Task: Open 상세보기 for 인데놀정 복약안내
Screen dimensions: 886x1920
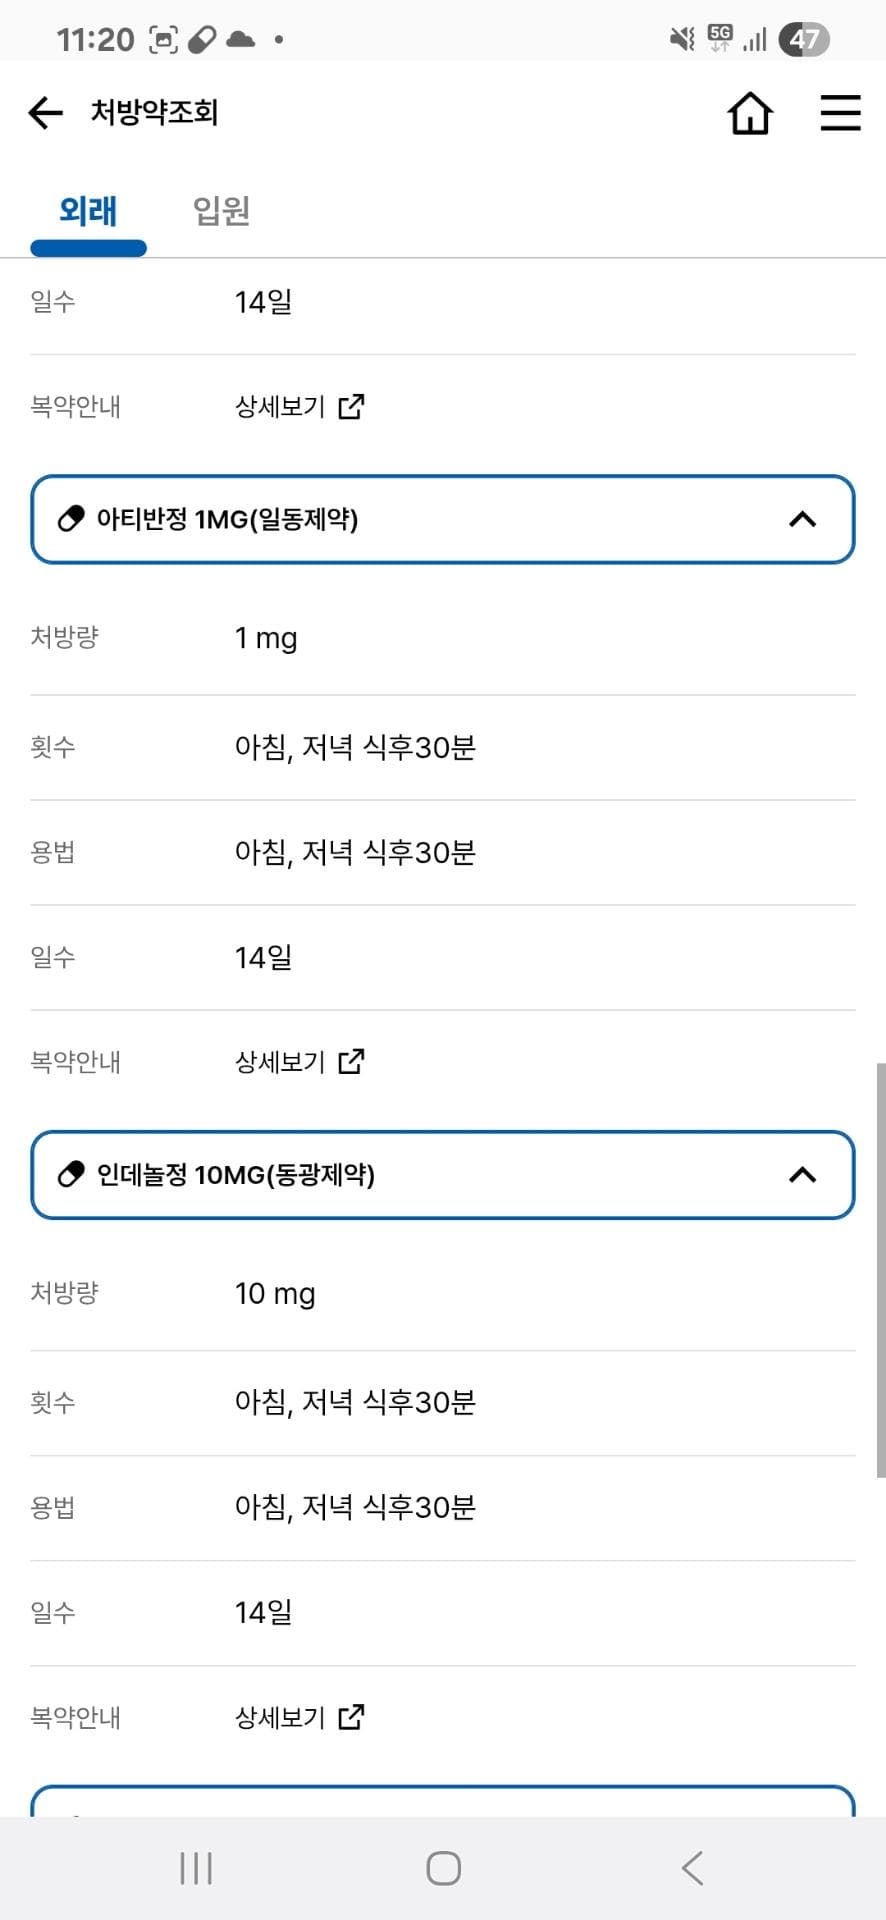Action: pos(280,1717)
